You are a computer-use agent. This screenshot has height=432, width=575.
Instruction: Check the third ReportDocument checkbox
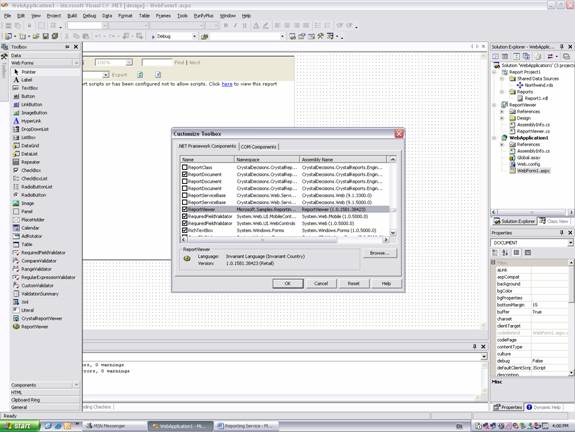click(x=185, y=188)
